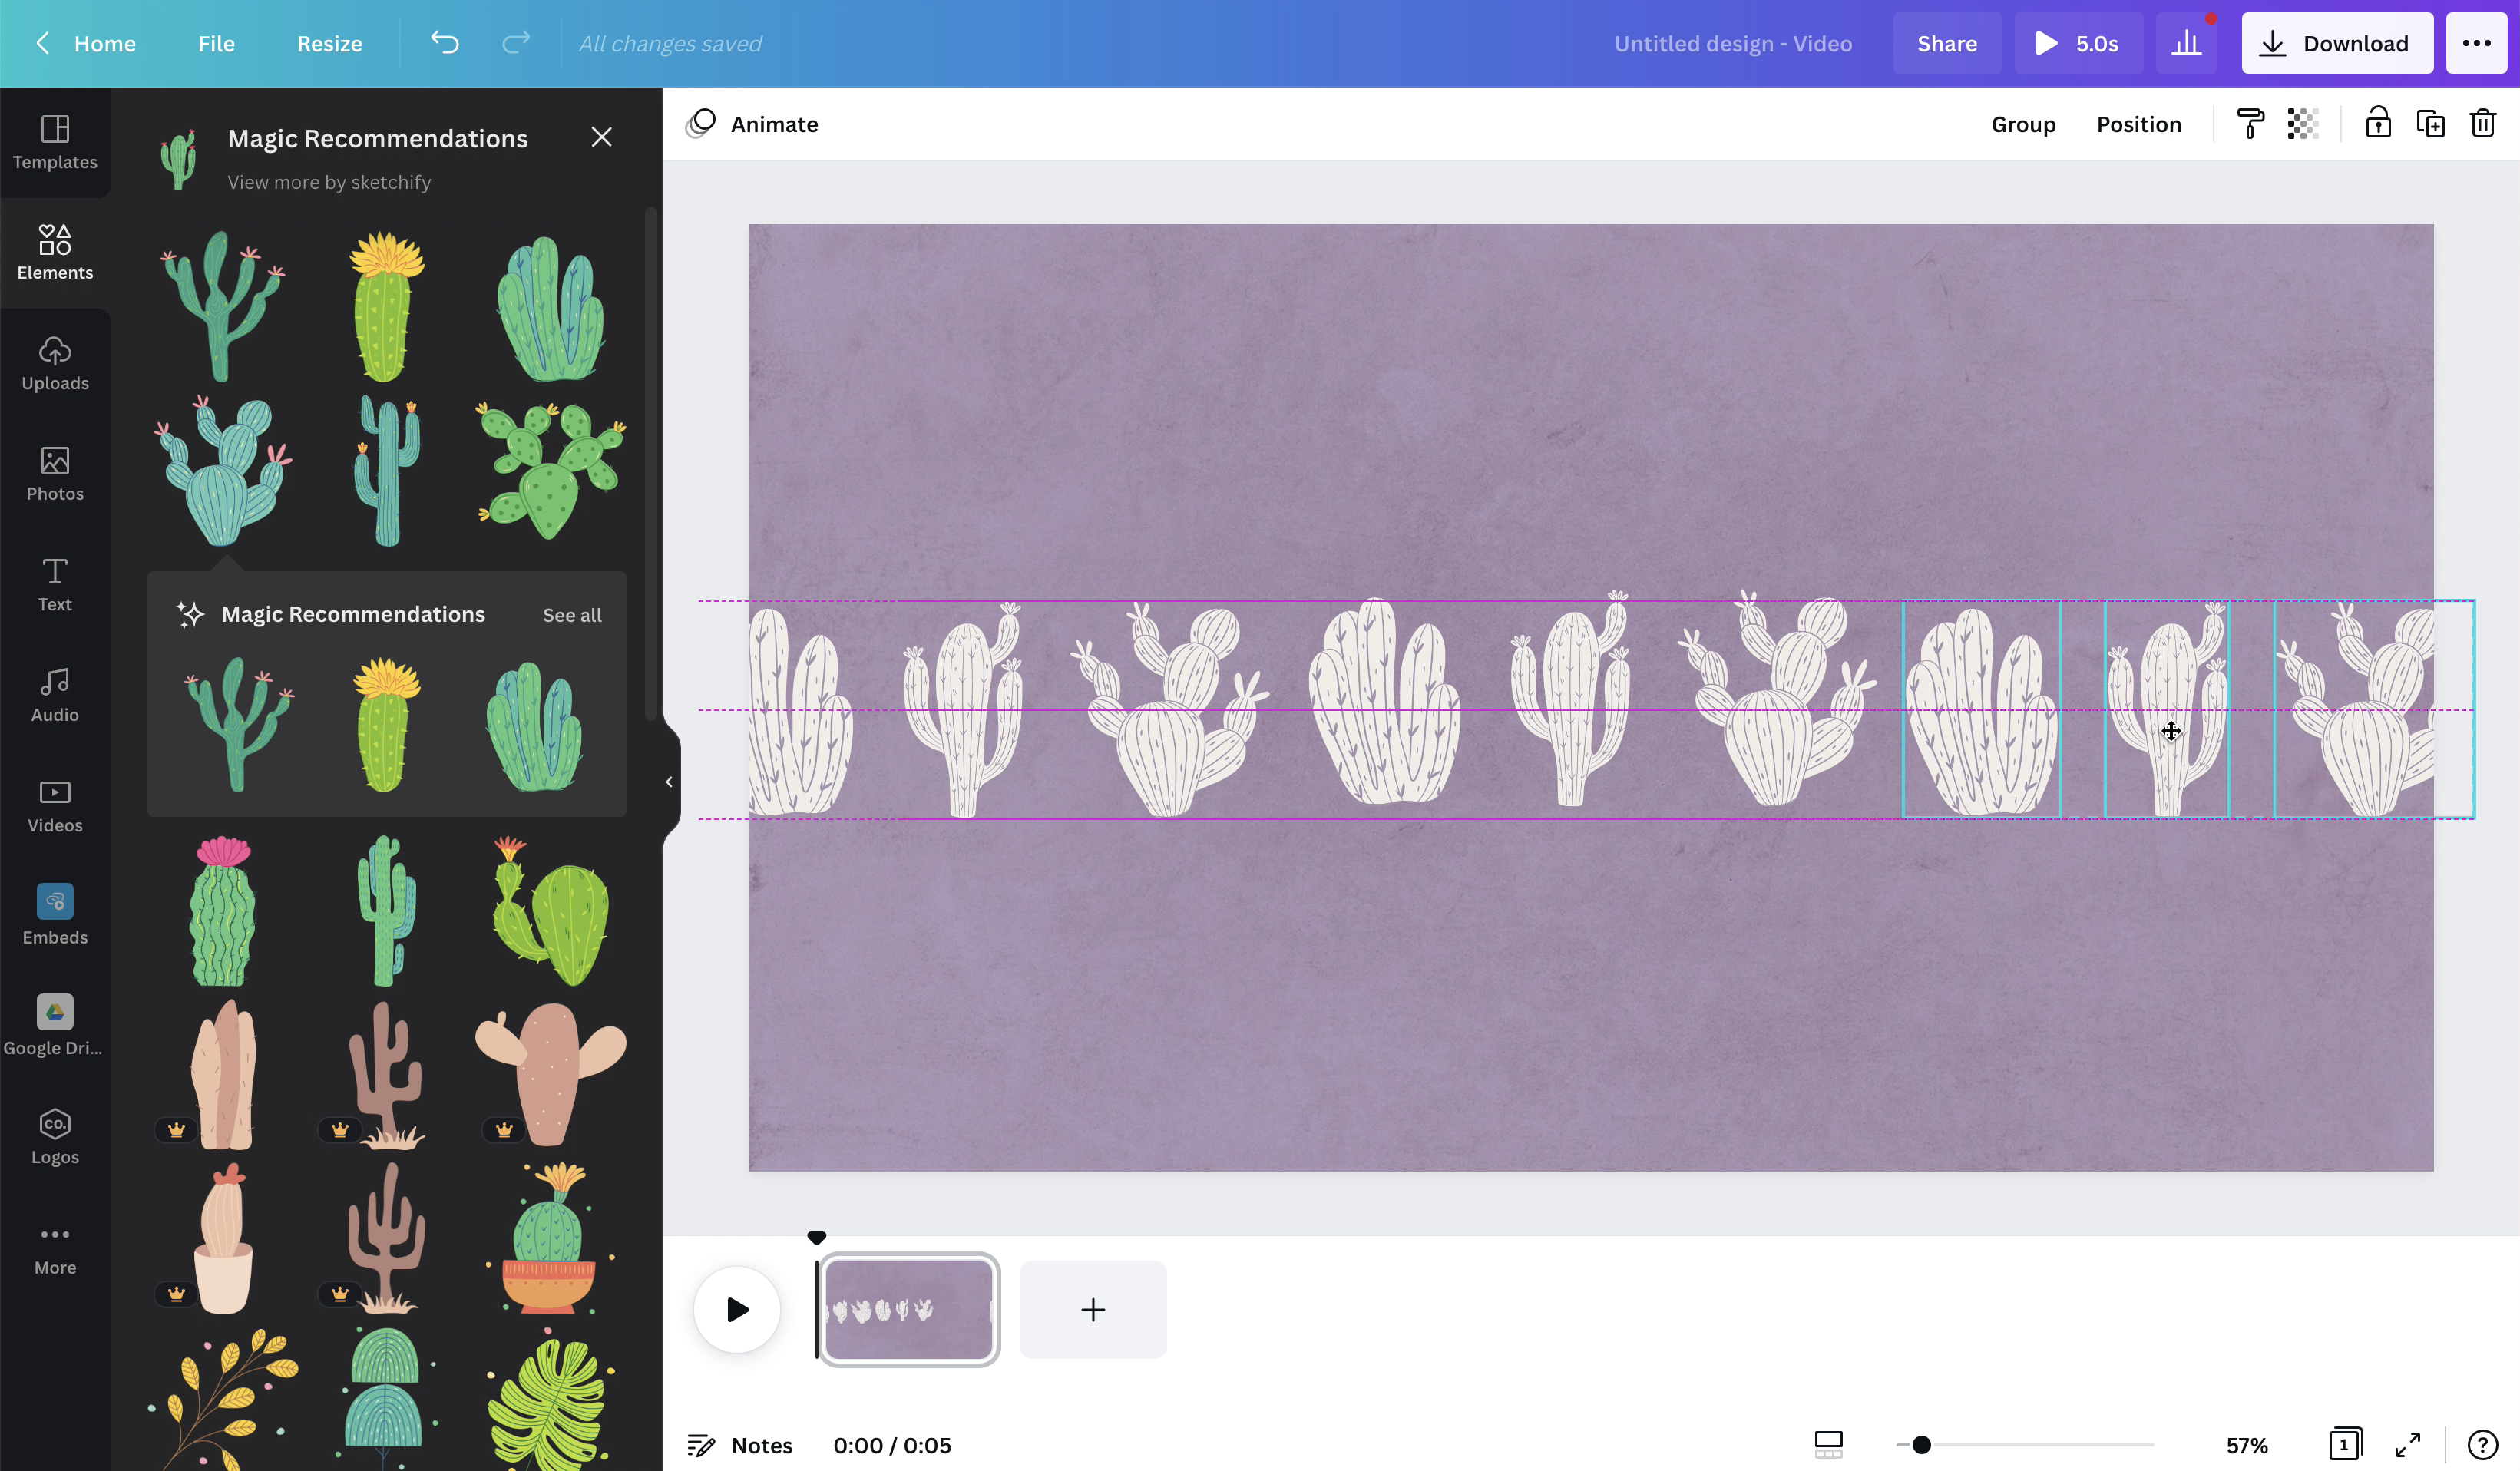2520x1471 pixels.
Task: Toggle the grid view icon
Action: pos(1828,1445)
